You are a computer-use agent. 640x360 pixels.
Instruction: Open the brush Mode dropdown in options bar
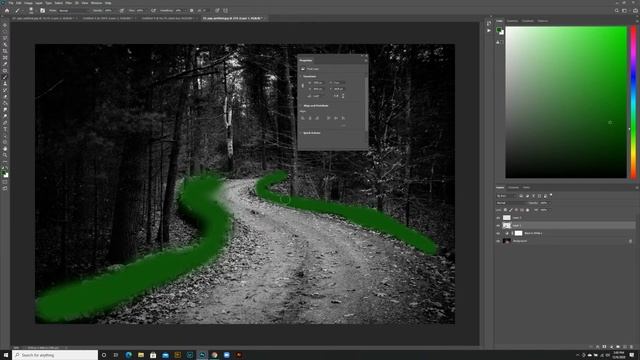[73, 11]
